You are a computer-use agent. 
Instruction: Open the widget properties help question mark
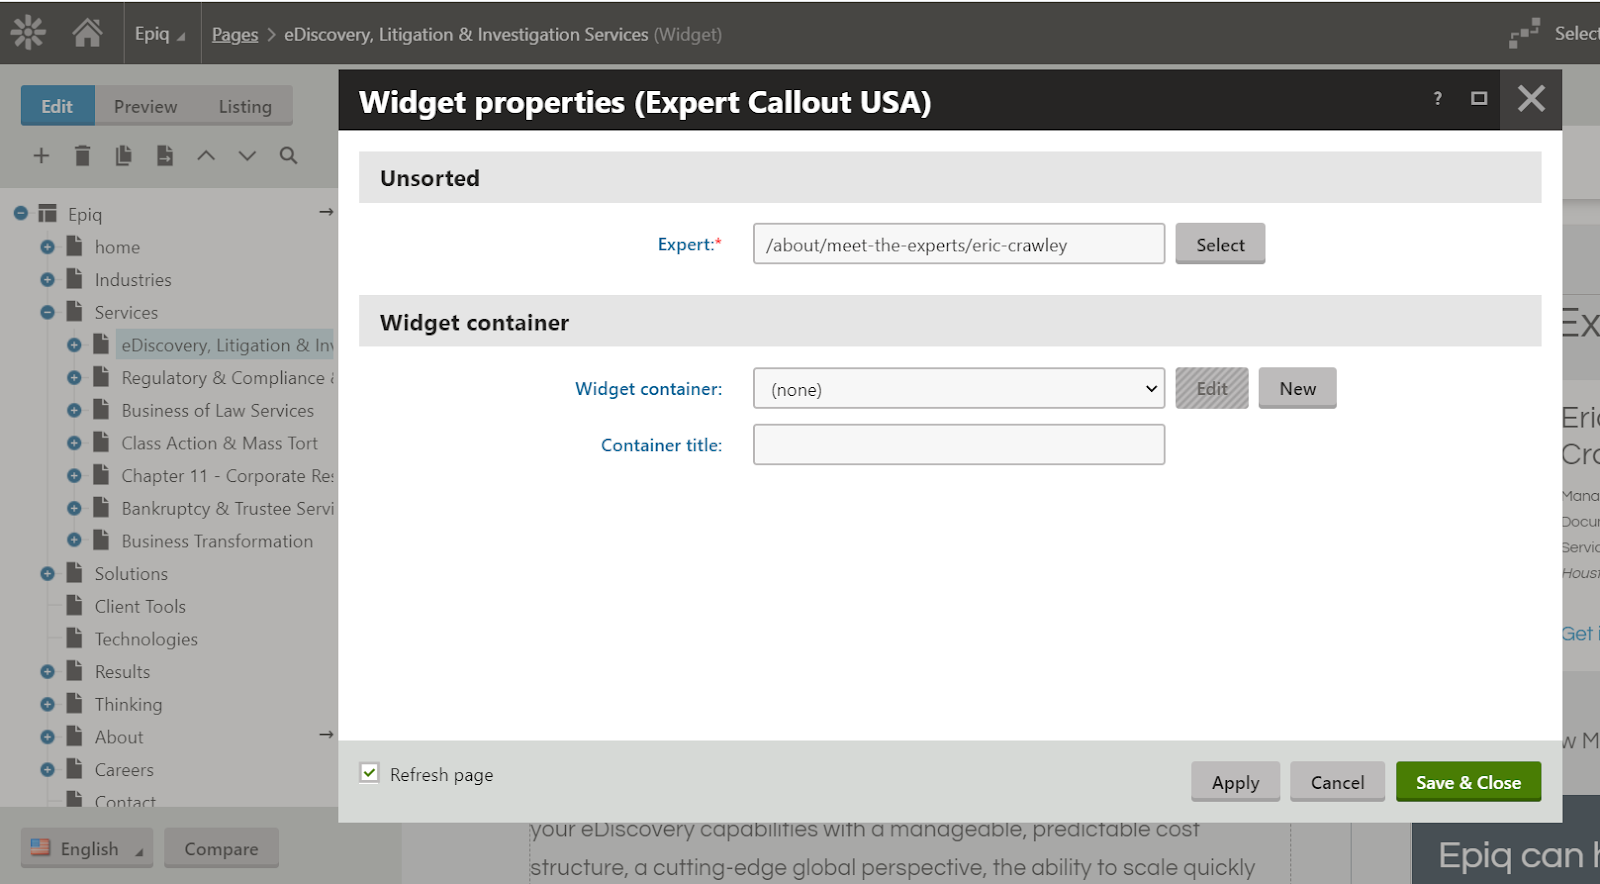pyautogui.click(x=1437, y=98)
